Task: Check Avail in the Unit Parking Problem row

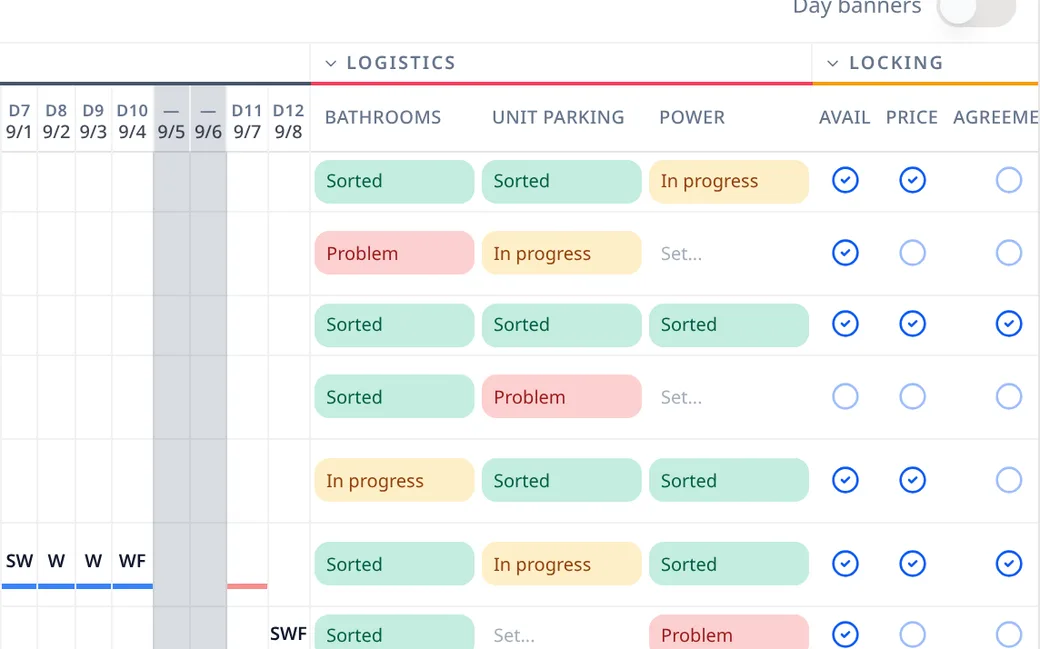Action: click(x=845, y=396)
